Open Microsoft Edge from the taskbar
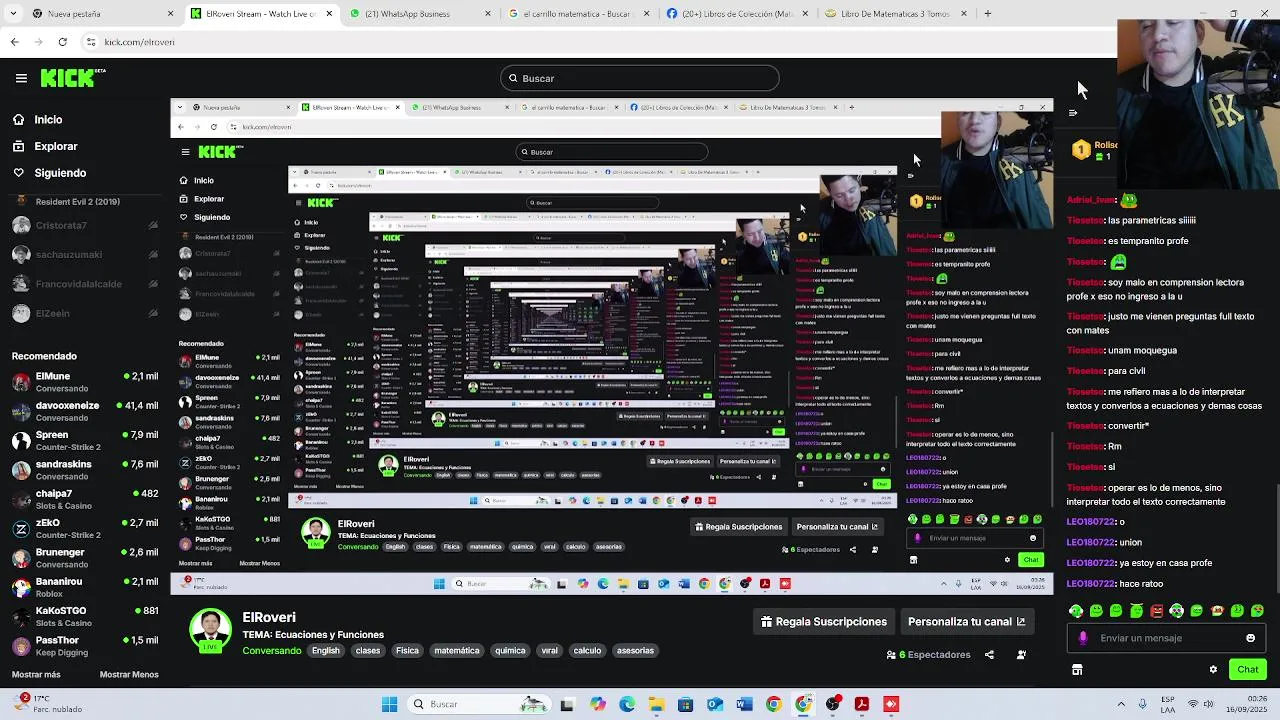Viewport: 1280px width, 720px height. [x=627, y=704]
